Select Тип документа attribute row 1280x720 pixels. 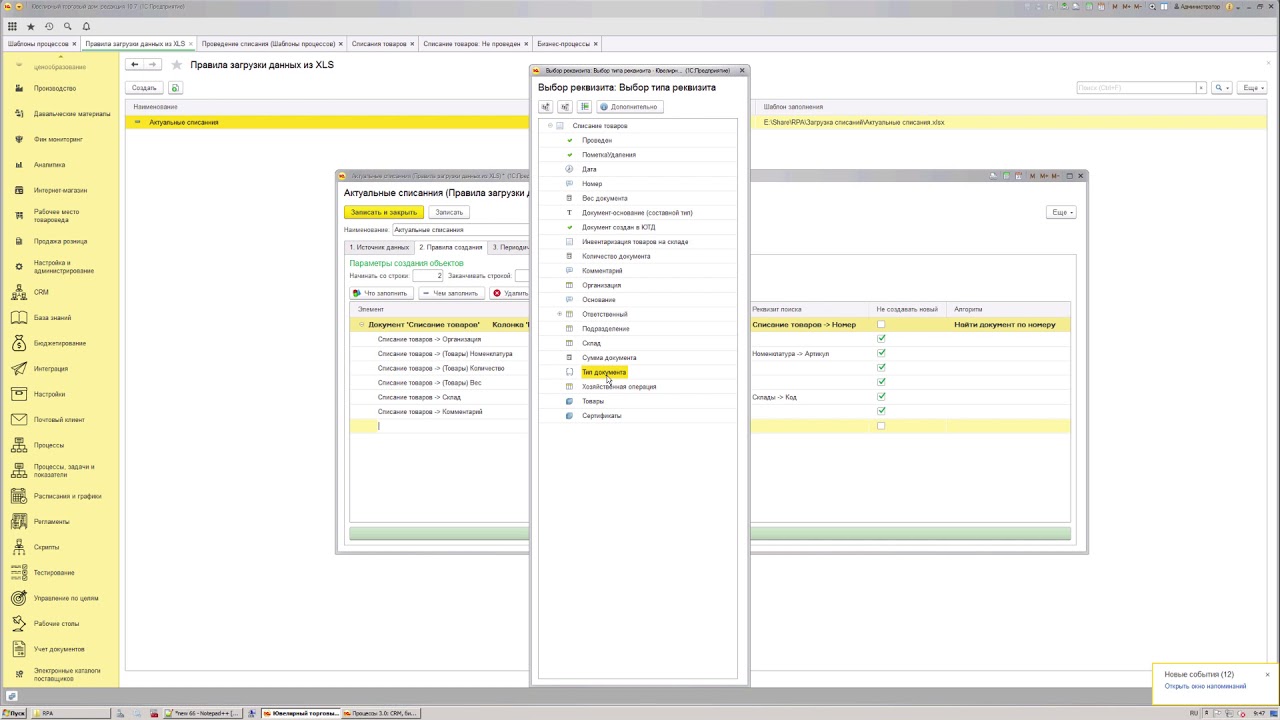603,372
